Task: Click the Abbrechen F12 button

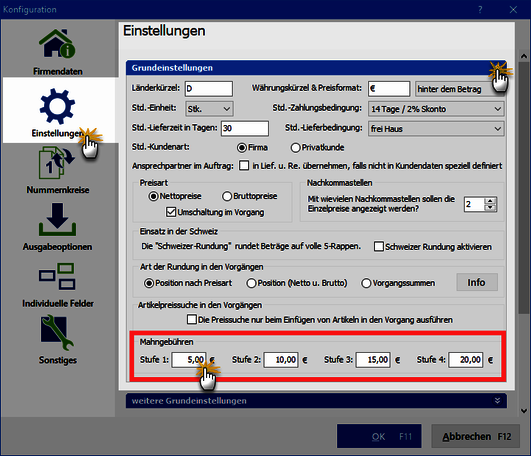Action: (475, 436)
